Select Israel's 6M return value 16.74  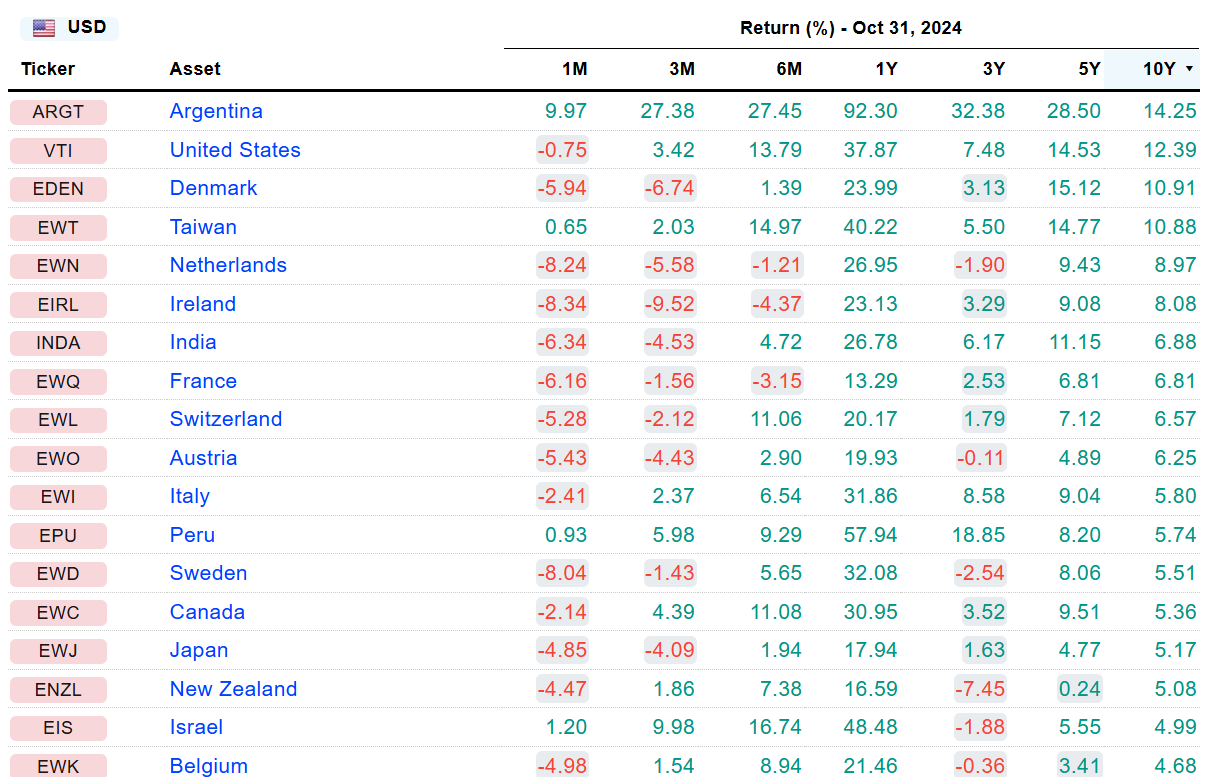coord(775,727)
